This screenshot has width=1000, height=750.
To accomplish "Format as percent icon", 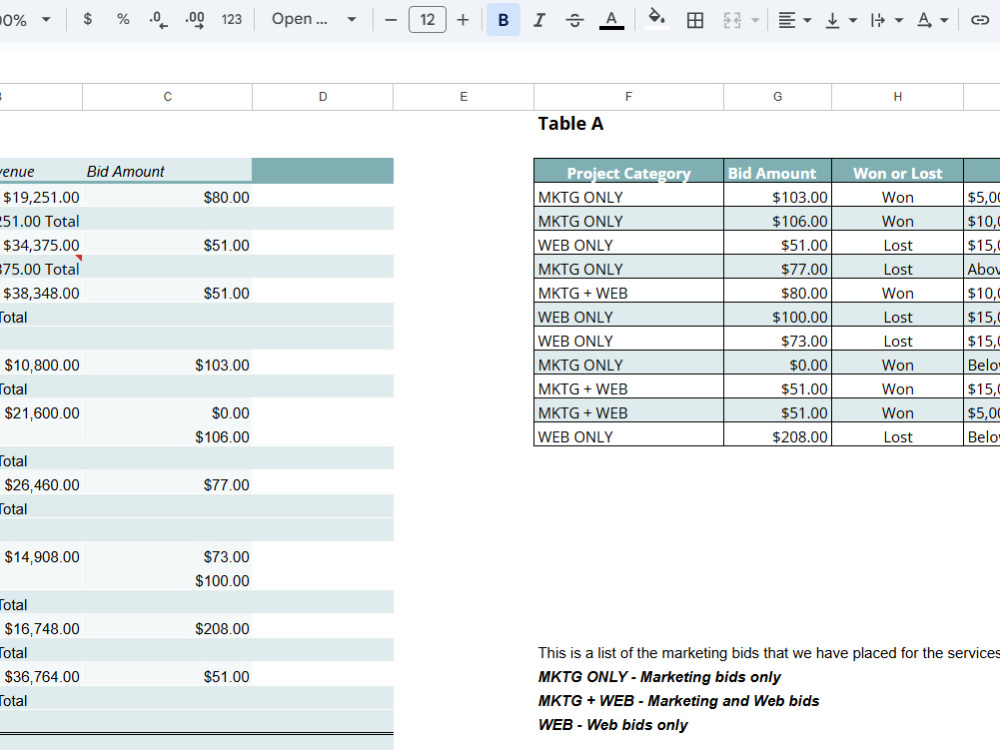I will (x=123, y=19).
